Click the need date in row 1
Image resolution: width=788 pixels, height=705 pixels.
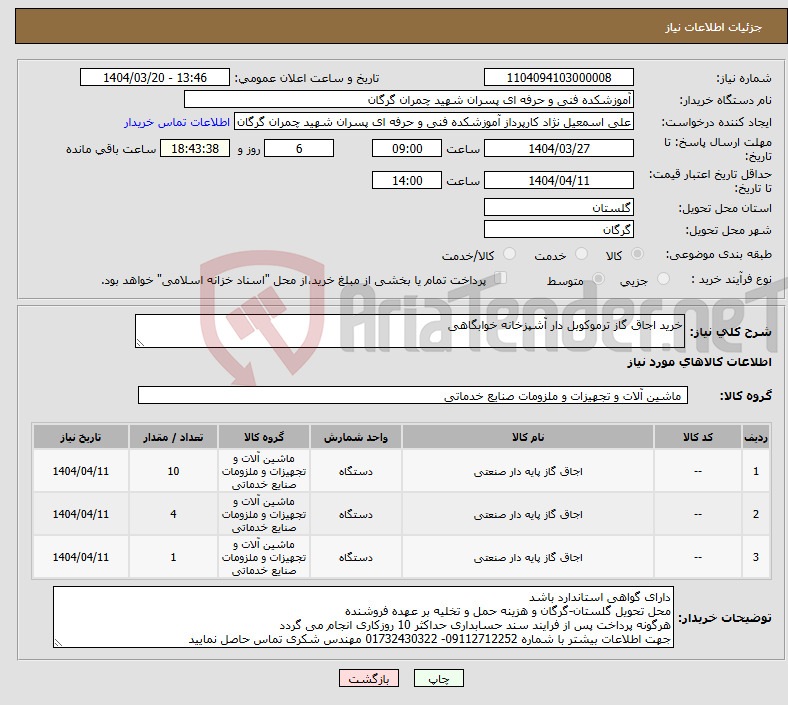point(80,471)
